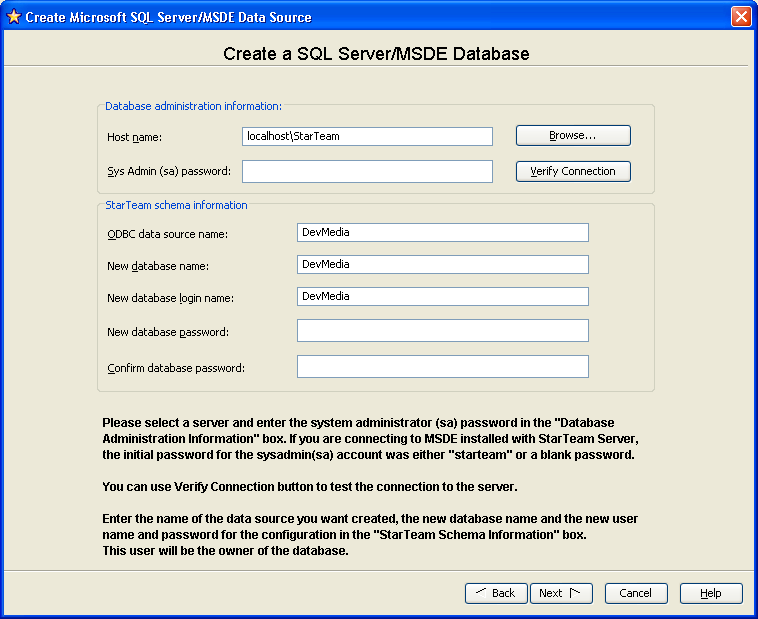Image resolution: width=758 pixels, height=619 pixels.
Task: Click 'New database password:' label
Action: pyautogui.click(x=168, y=332)
